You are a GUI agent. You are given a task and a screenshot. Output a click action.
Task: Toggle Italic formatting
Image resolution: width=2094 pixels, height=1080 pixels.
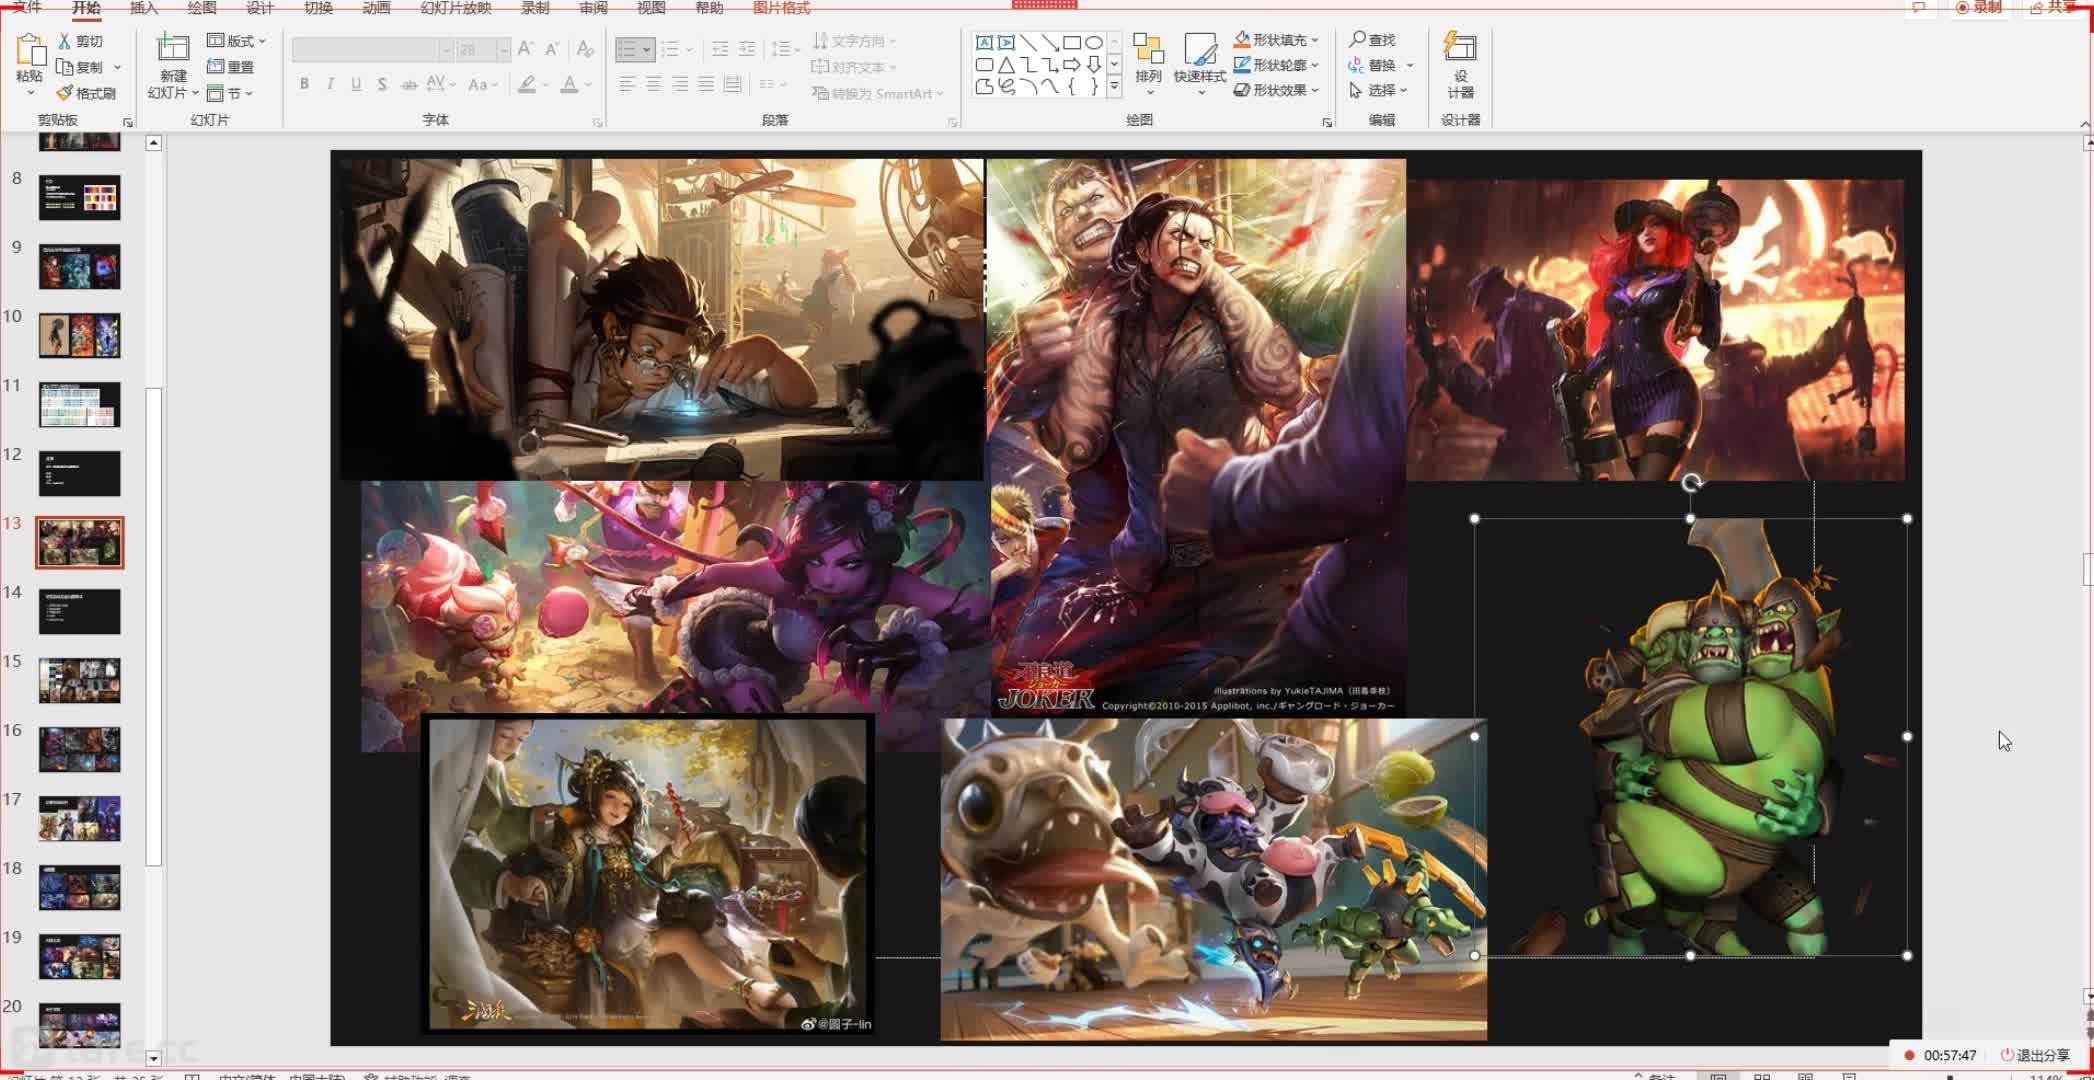click(x=330, y=84)
